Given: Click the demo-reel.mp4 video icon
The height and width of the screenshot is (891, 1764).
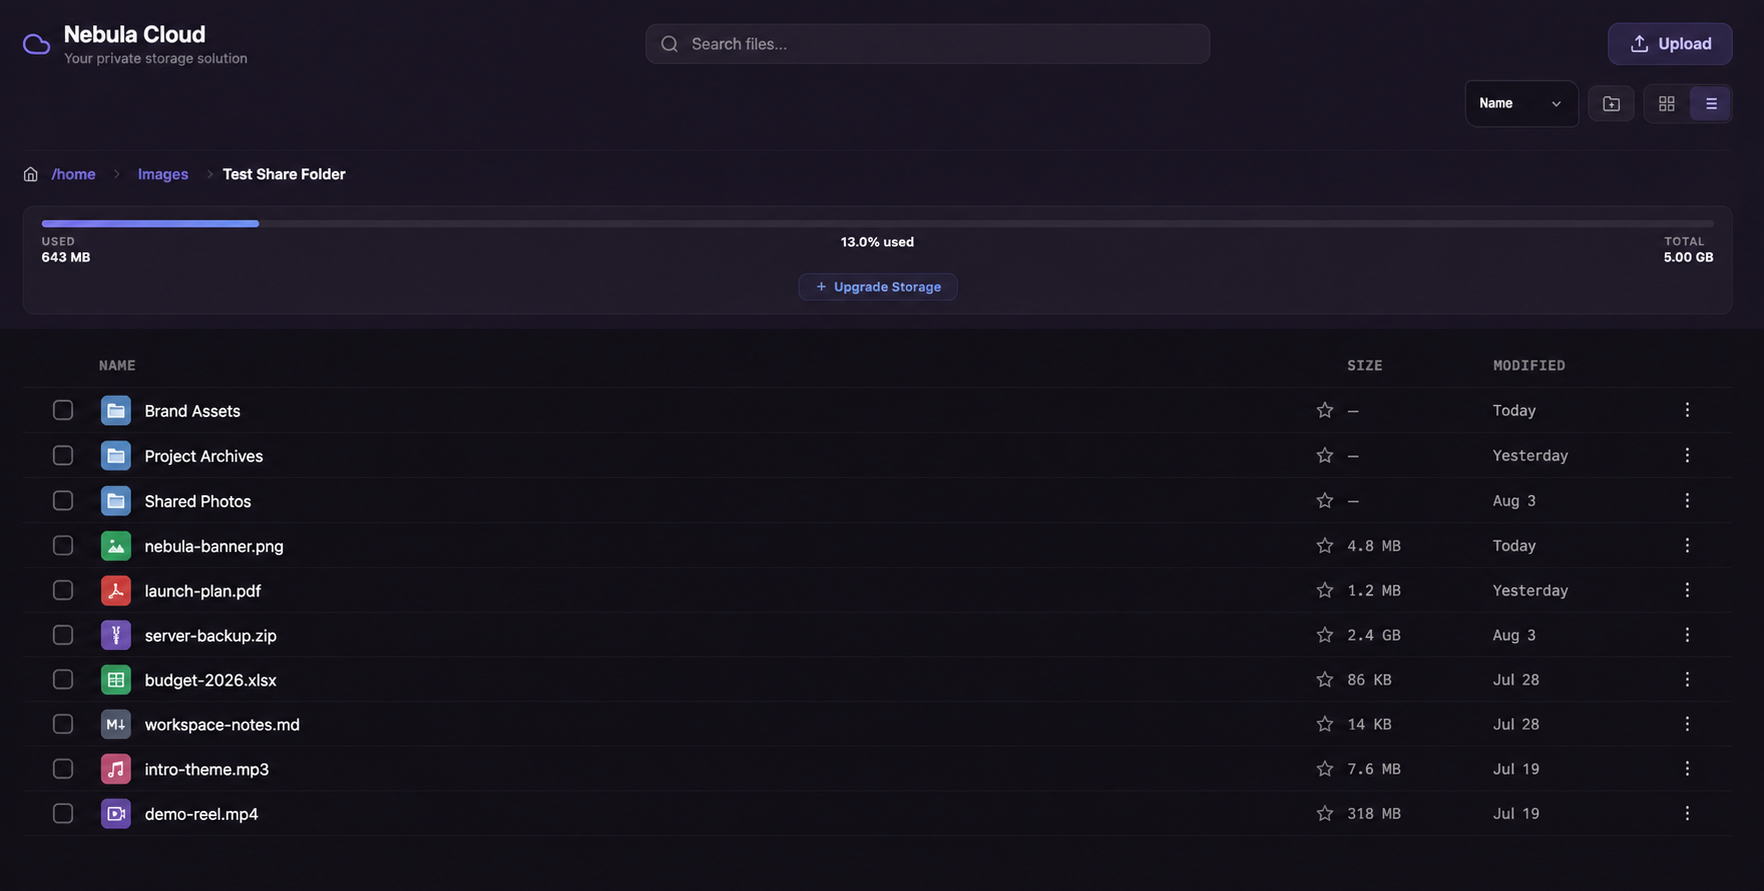Looking at the screenshot, I should 116,813.
